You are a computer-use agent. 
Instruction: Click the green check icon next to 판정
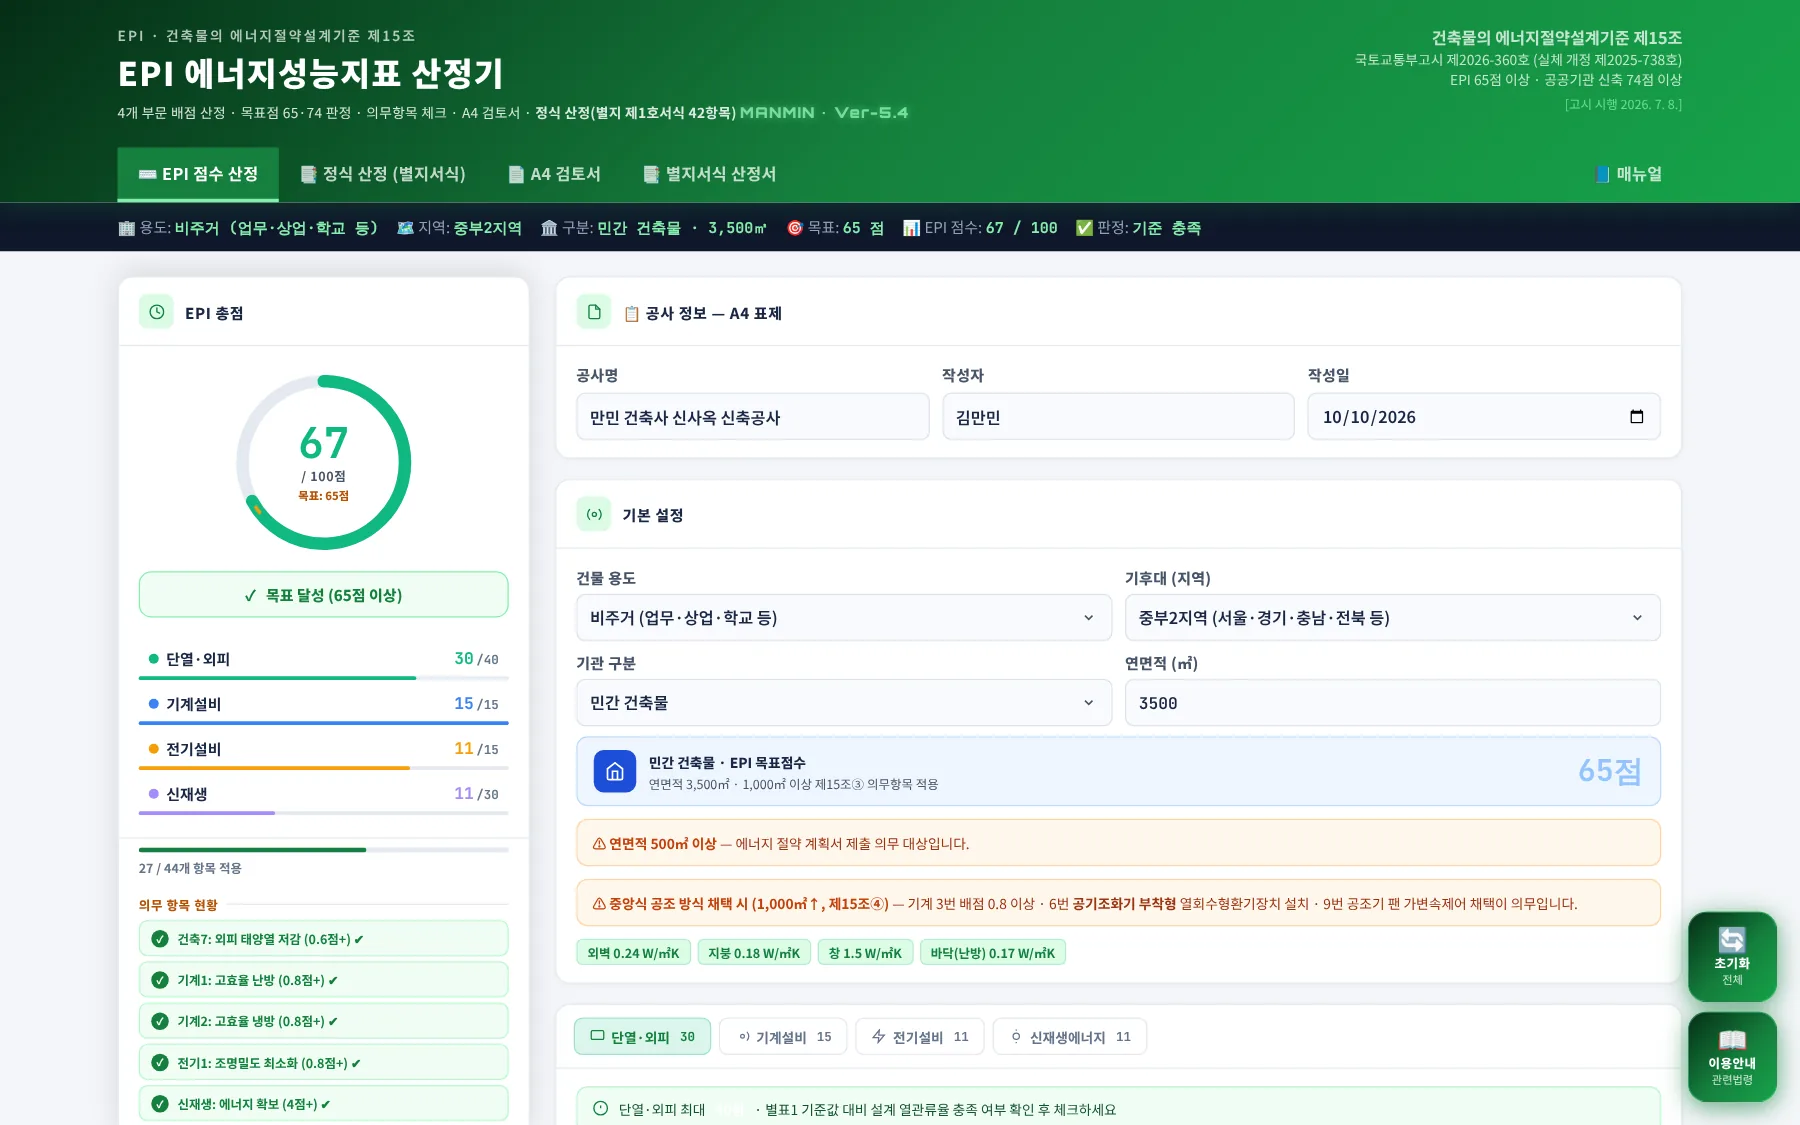1084,228
